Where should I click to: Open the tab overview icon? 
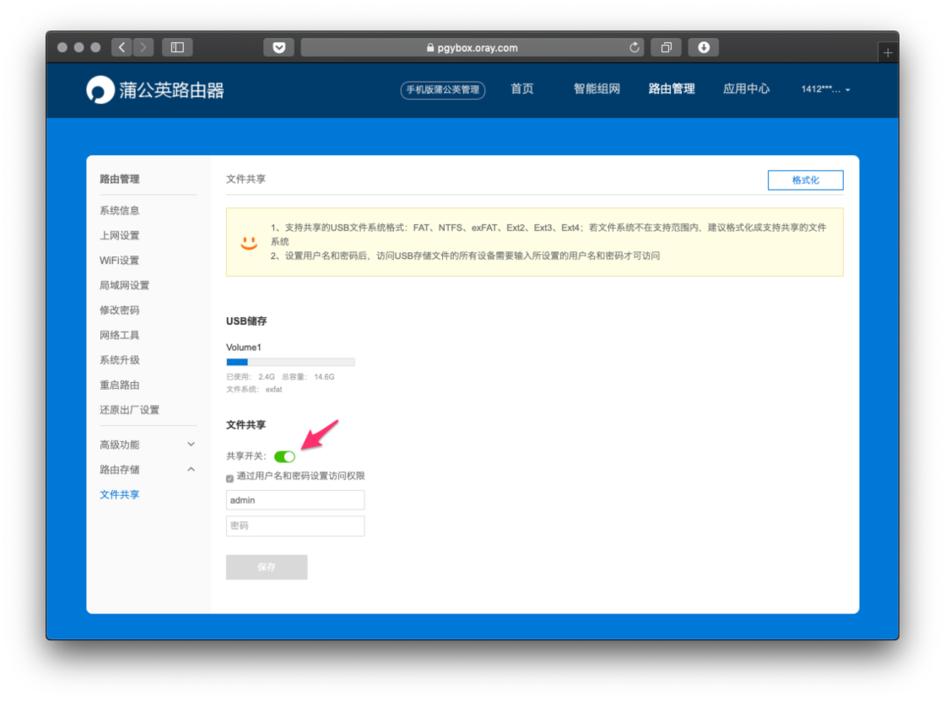point(666,47)
